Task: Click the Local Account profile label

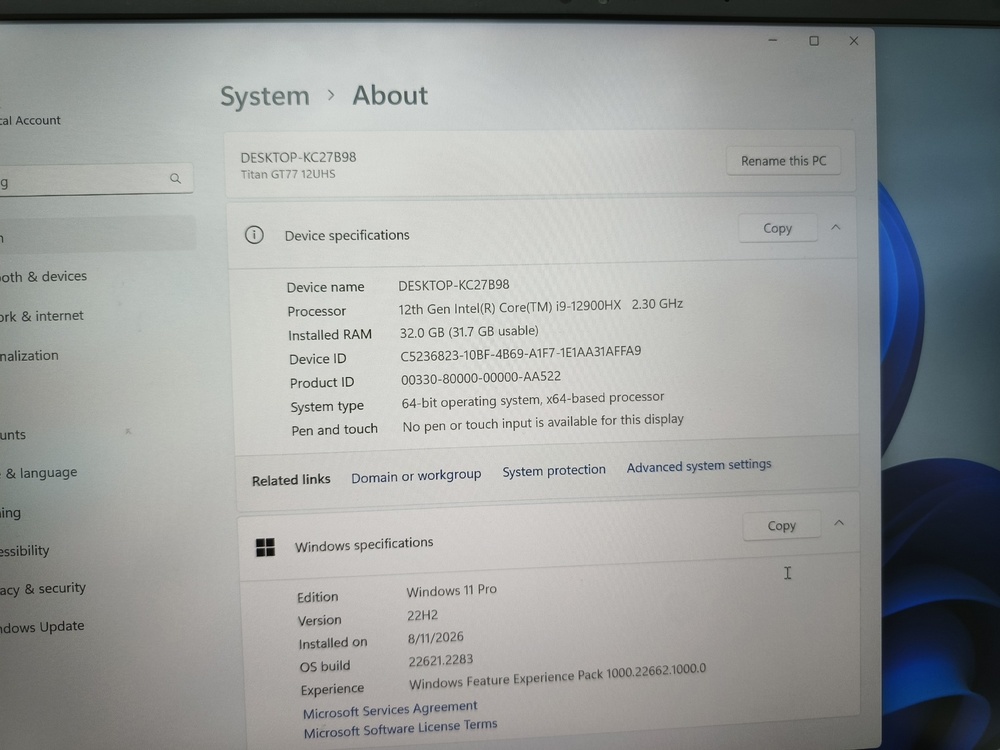Action: coord(30,121)
